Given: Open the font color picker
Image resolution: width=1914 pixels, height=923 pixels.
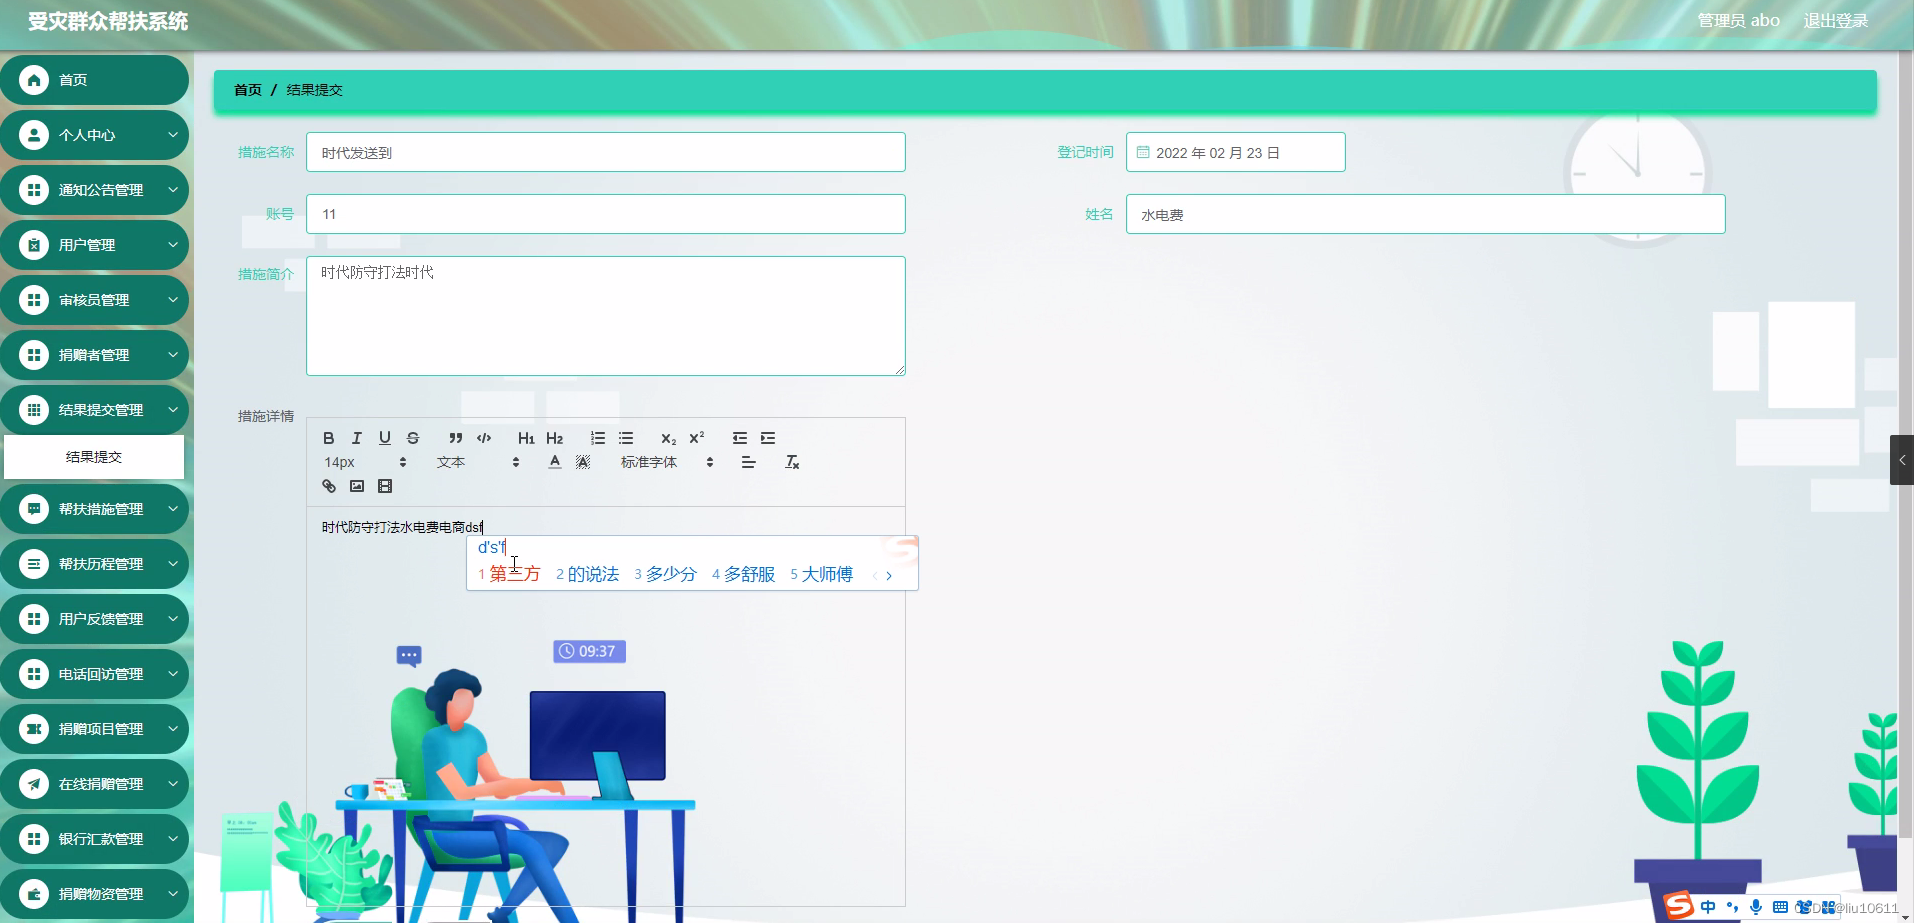Looking at the screenshot, I should [x=555, y=462].
